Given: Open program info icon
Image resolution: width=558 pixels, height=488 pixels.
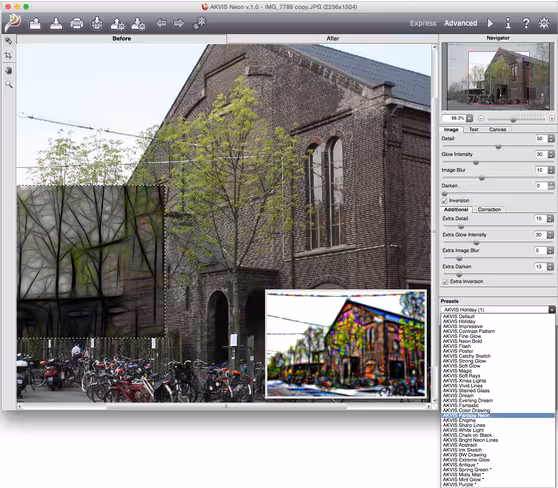Looking at the screenshot, I should point(508,23).
